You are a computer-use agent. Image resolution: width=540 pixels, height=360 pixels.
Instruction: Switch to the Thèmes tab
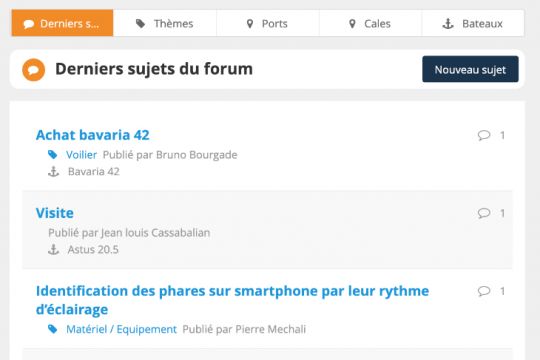pos(165,23)
